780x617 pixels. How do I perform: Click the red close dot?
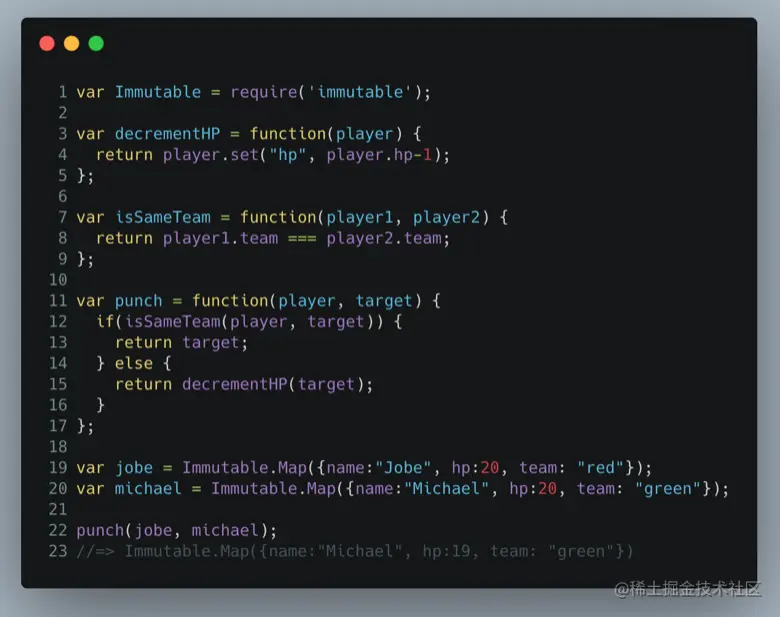click(47, 43)
